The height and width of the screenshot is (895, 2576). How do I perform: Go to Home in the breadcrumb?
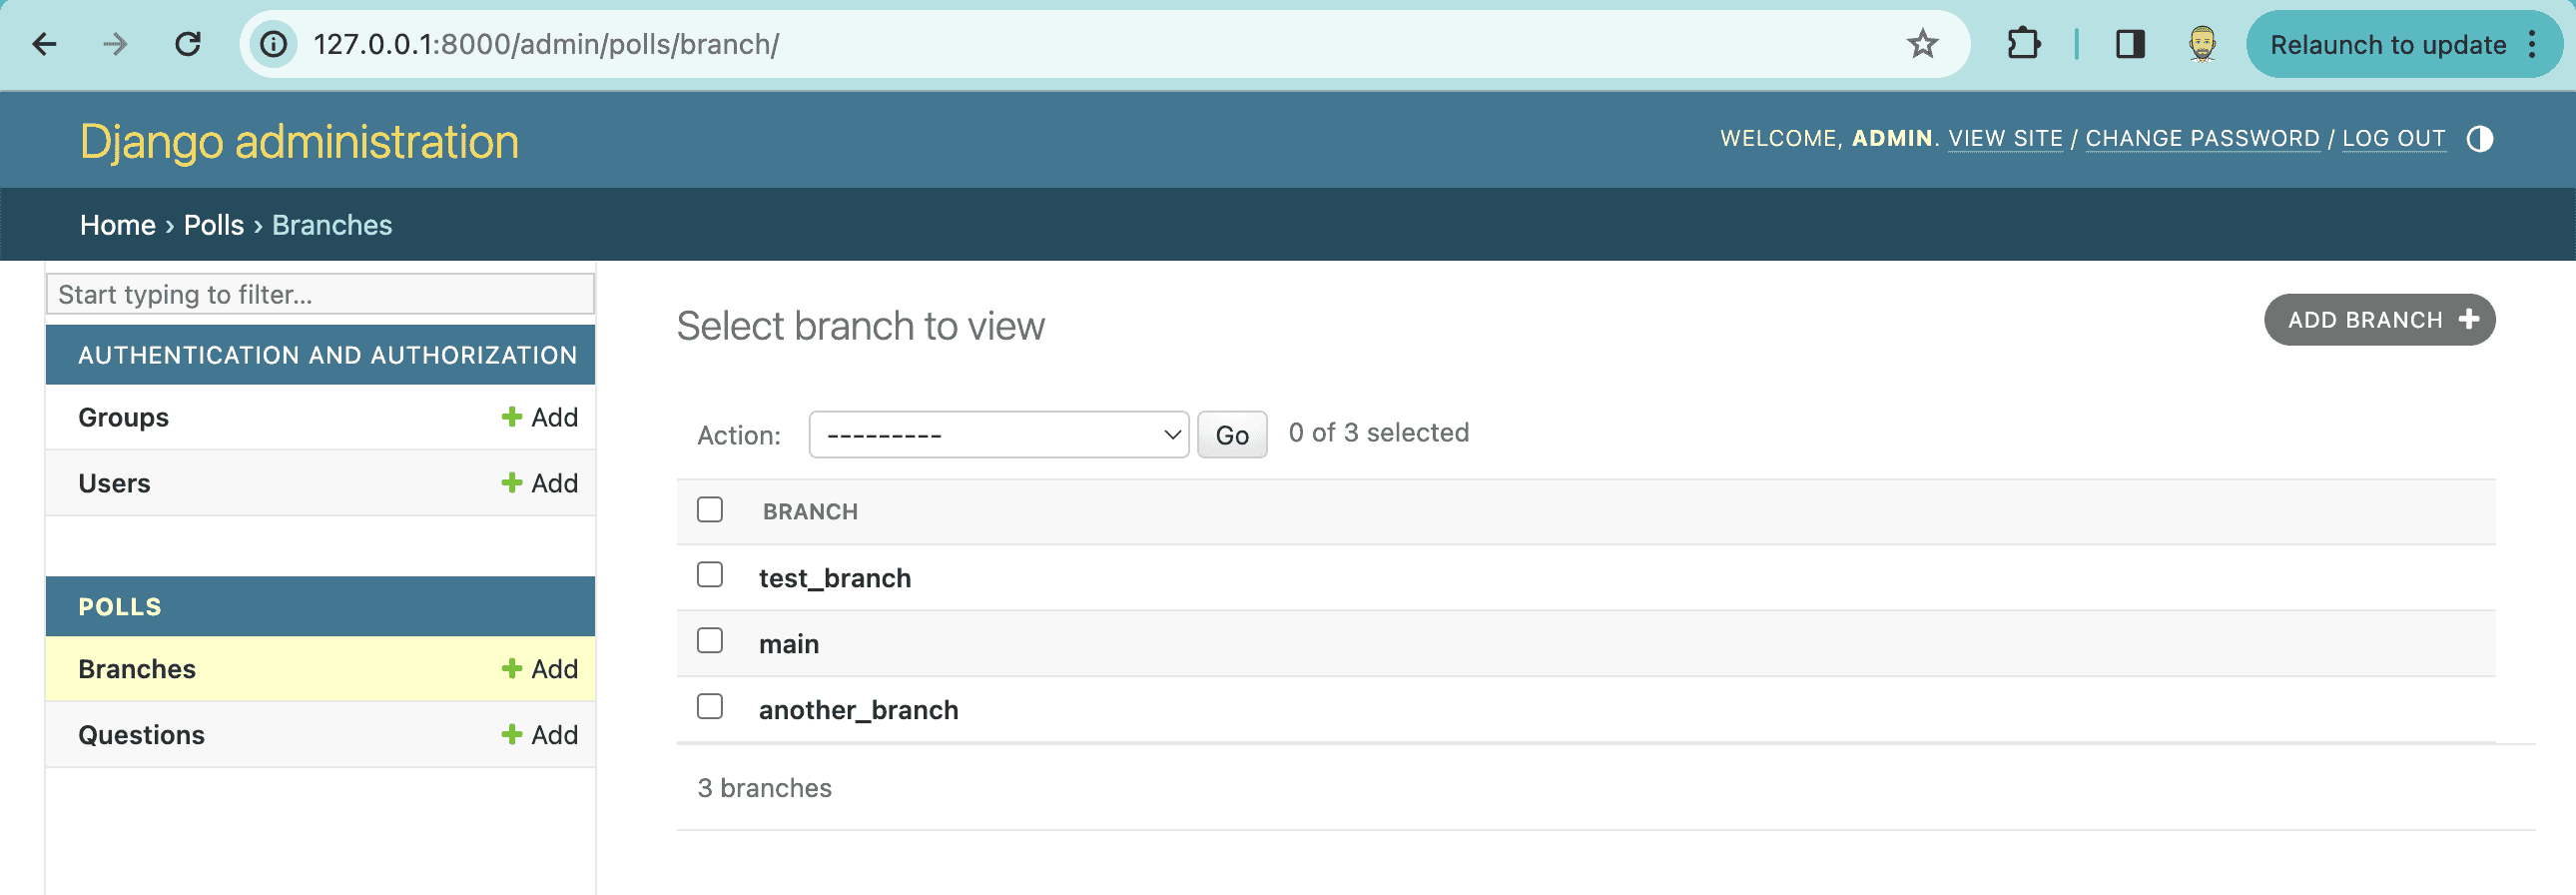pyautogui.click(x=118, y=225)
